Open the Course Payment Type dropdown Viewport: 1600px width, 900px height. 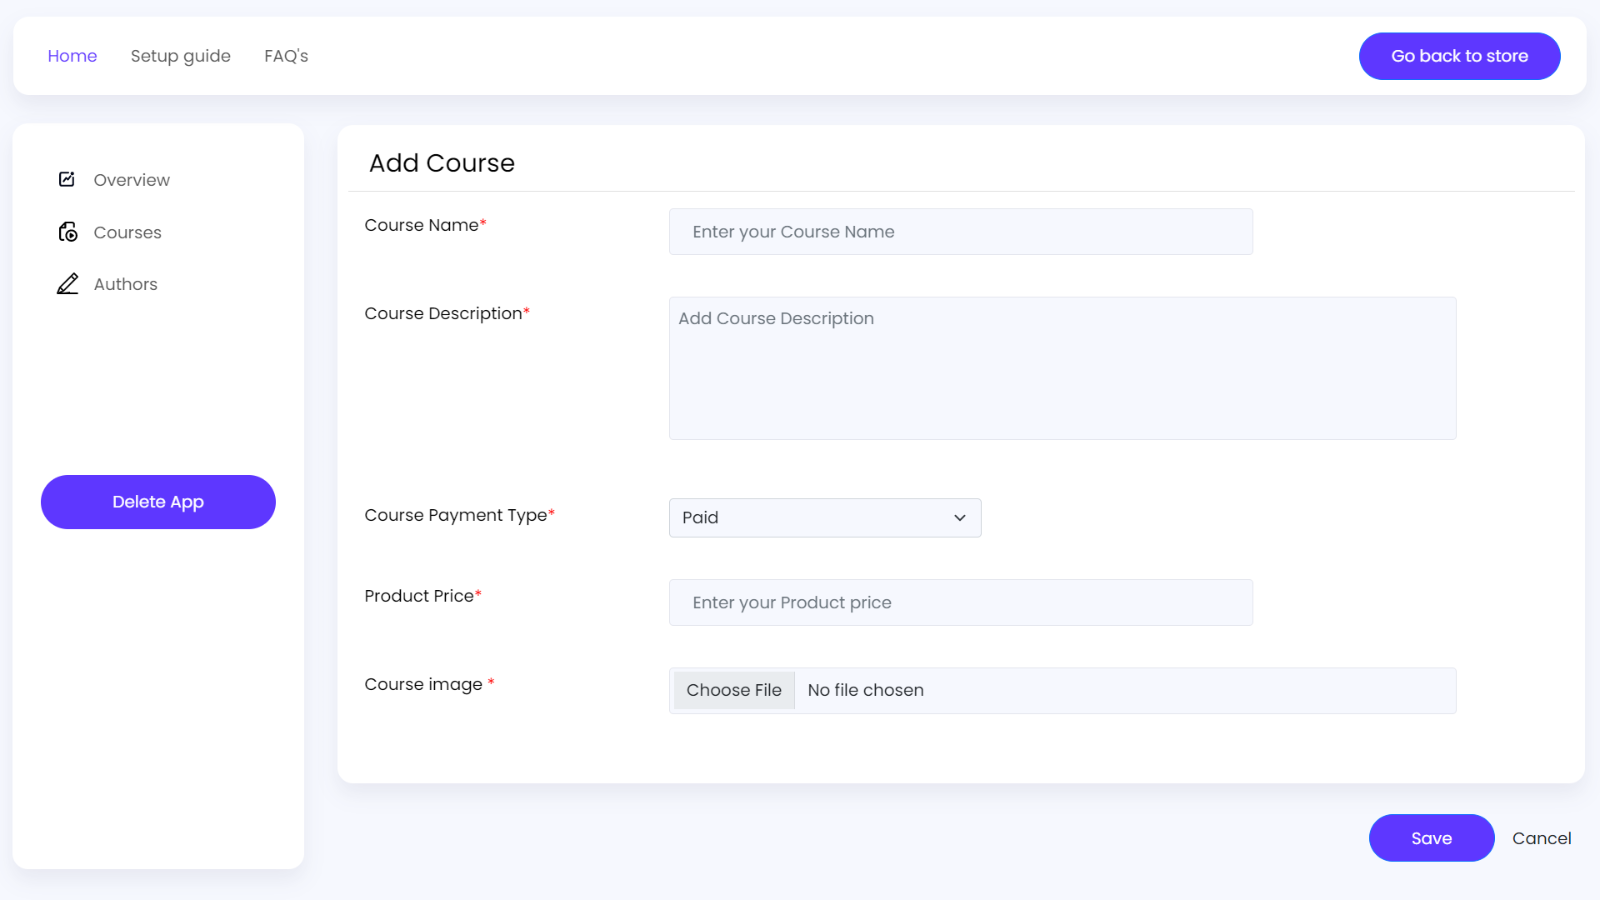(x=824, y=518)
